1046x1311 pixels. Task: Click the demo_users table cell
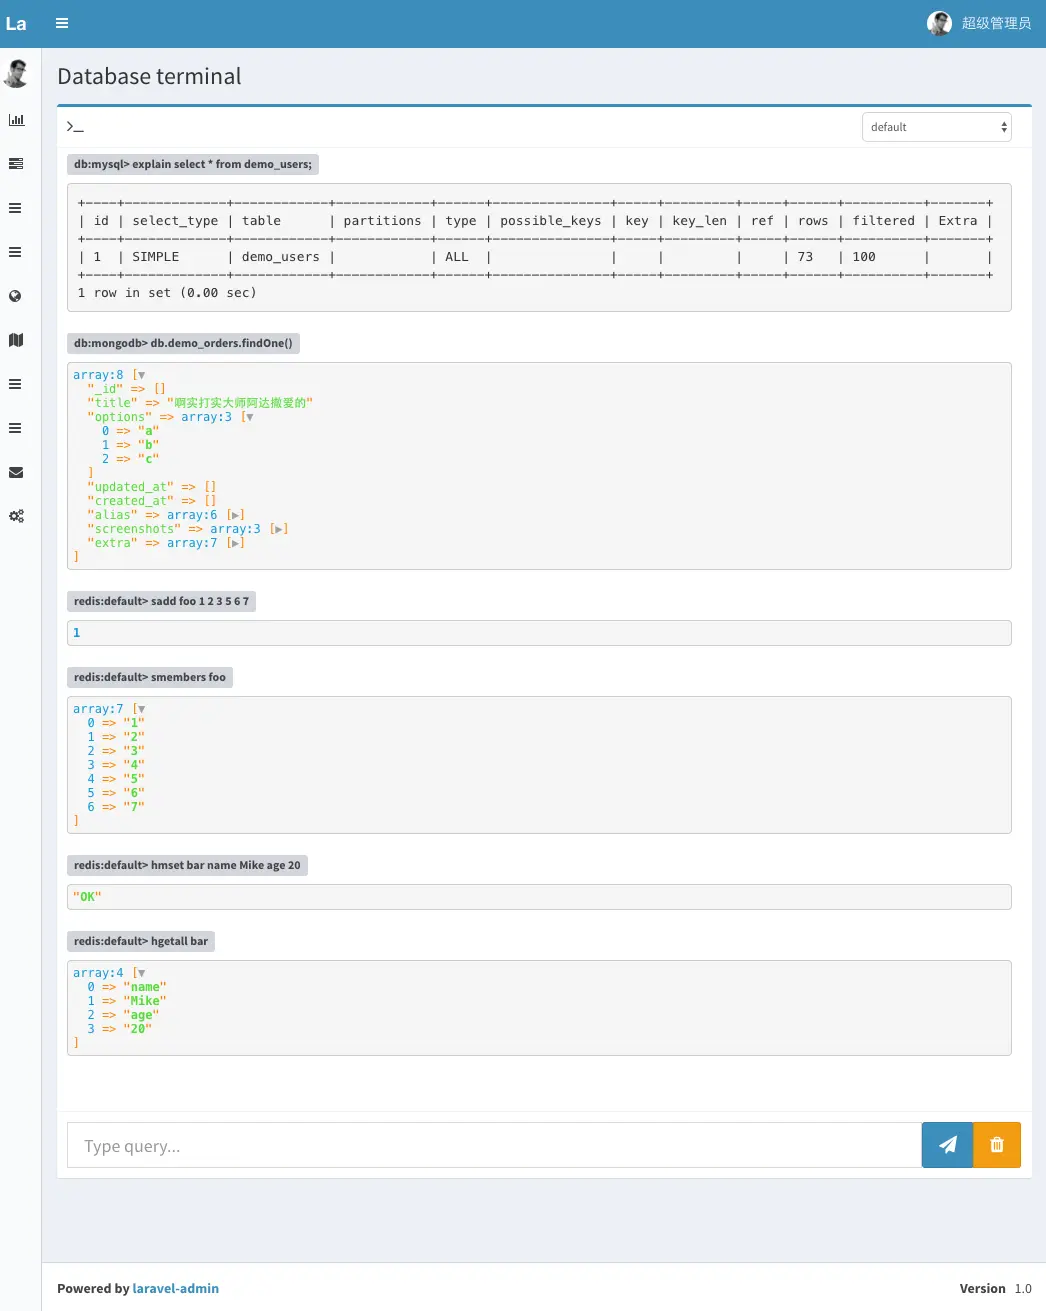[x=281, y=257]
